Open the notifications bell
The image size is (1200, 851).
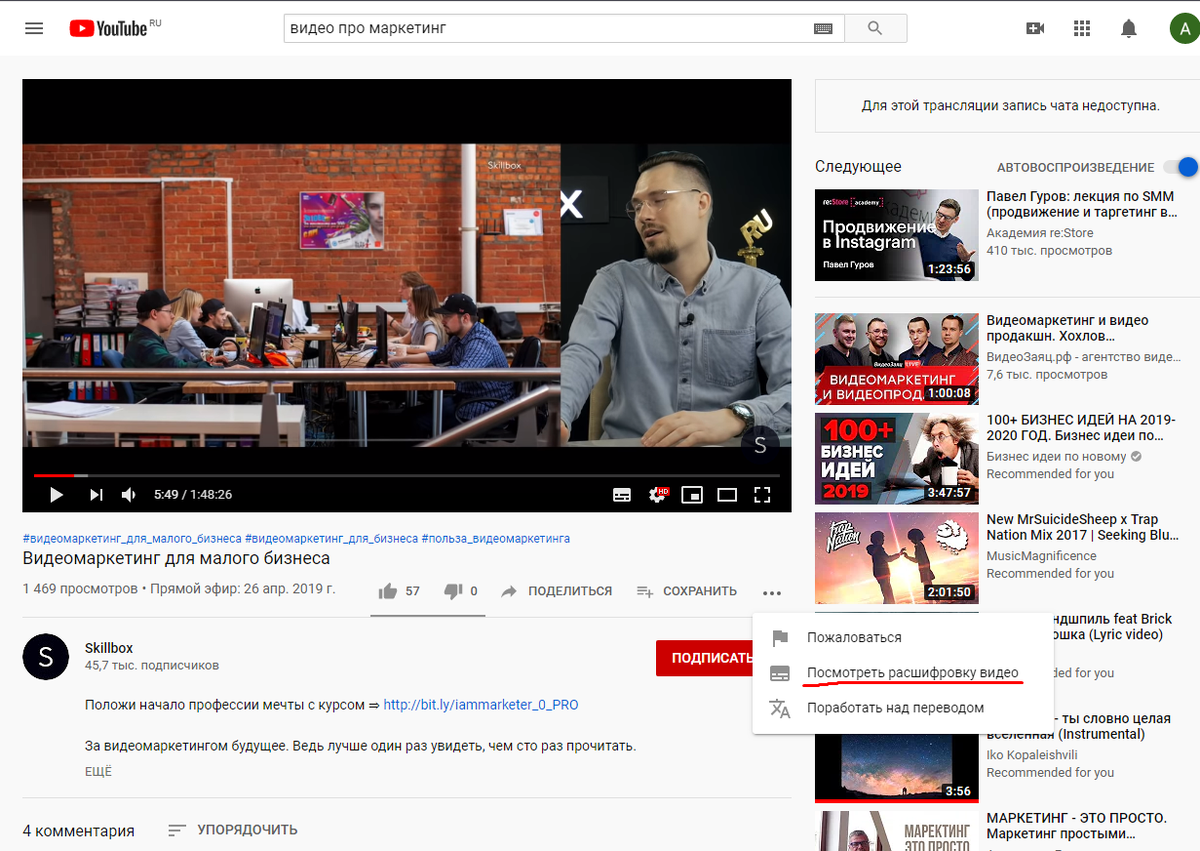[1129, 29]
